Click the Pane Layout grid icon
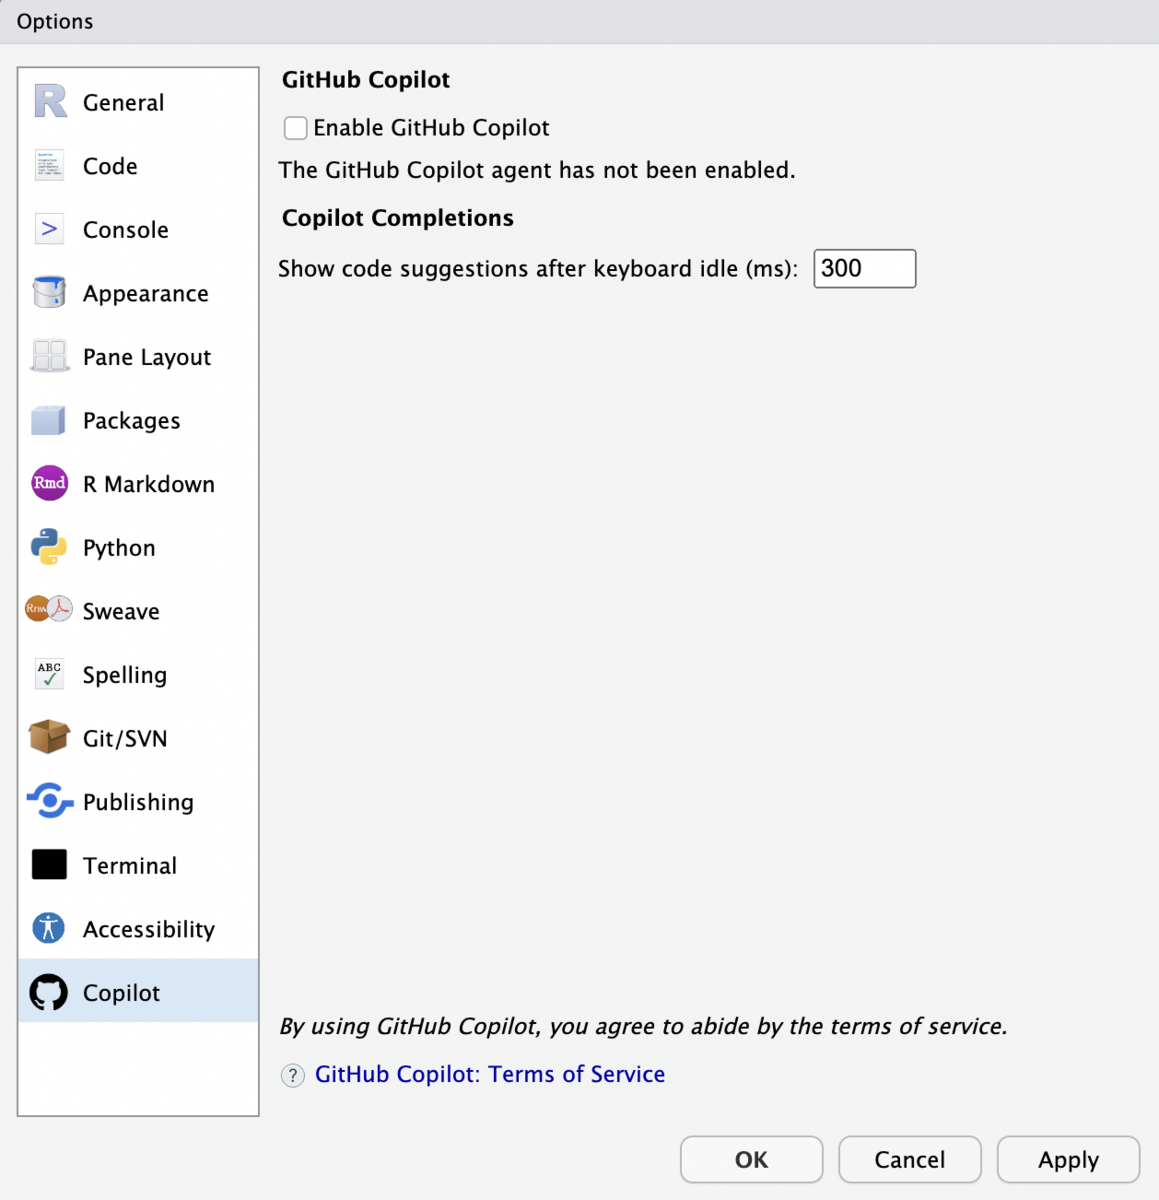 tap(49, 356)
